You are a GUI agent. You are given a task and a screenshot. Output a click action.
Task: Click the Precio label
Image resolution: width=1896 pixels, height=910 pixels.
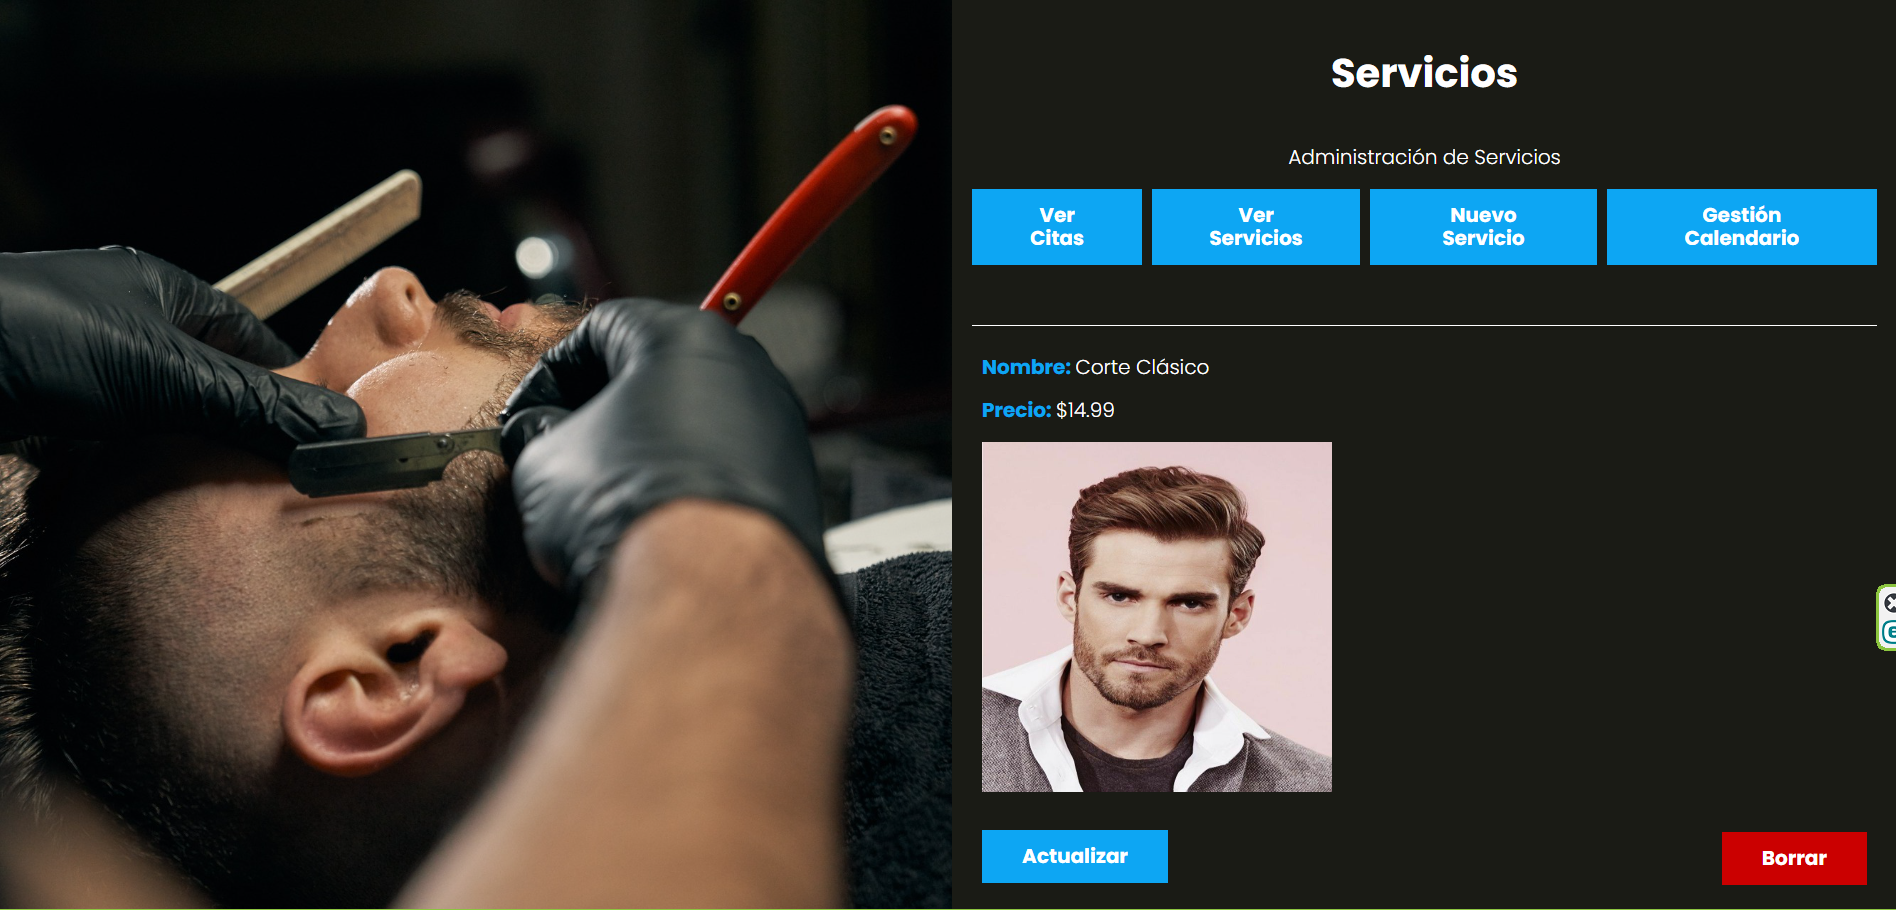(x=1016, y=410)
